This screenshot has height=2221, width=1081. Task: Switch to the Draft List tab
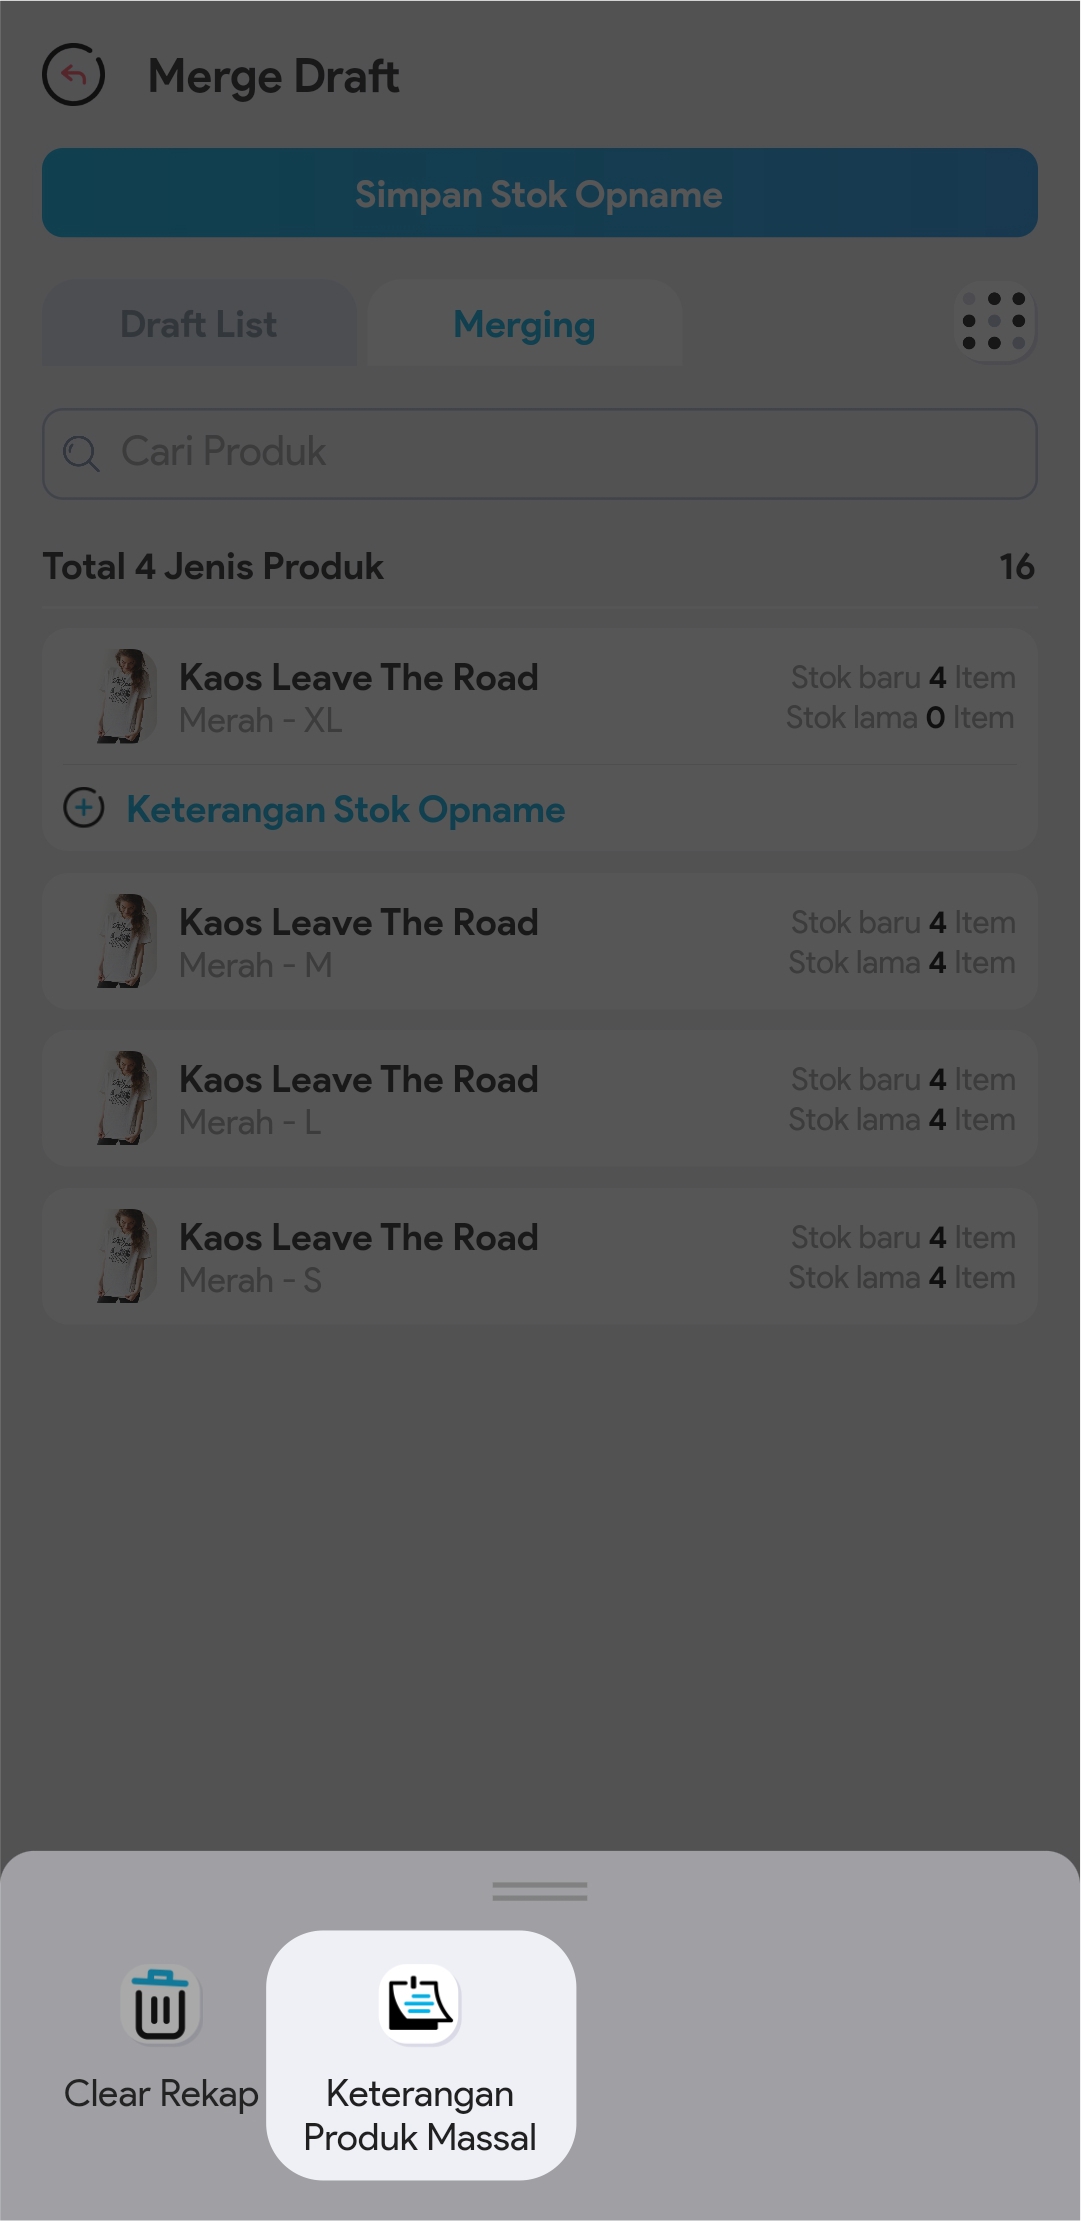tap(199, 324)
